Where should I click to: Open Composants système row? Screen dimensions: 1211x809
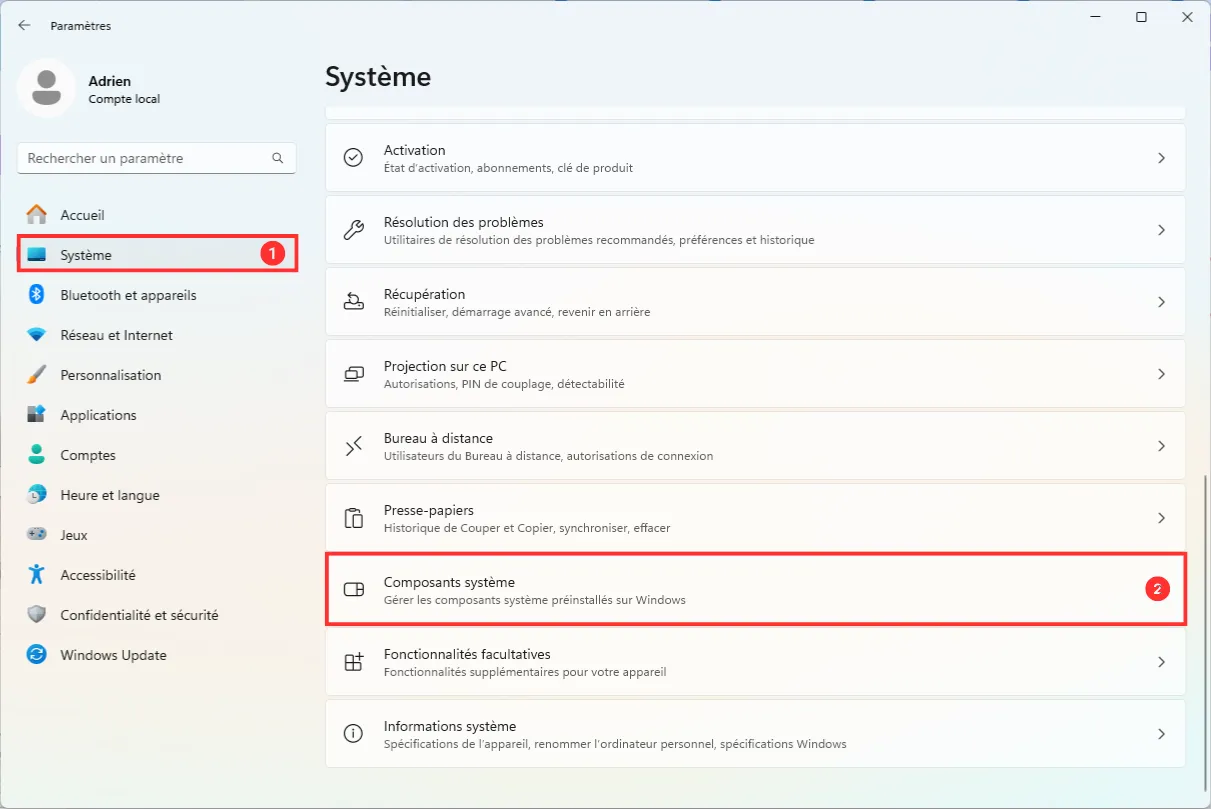point(755,590)
